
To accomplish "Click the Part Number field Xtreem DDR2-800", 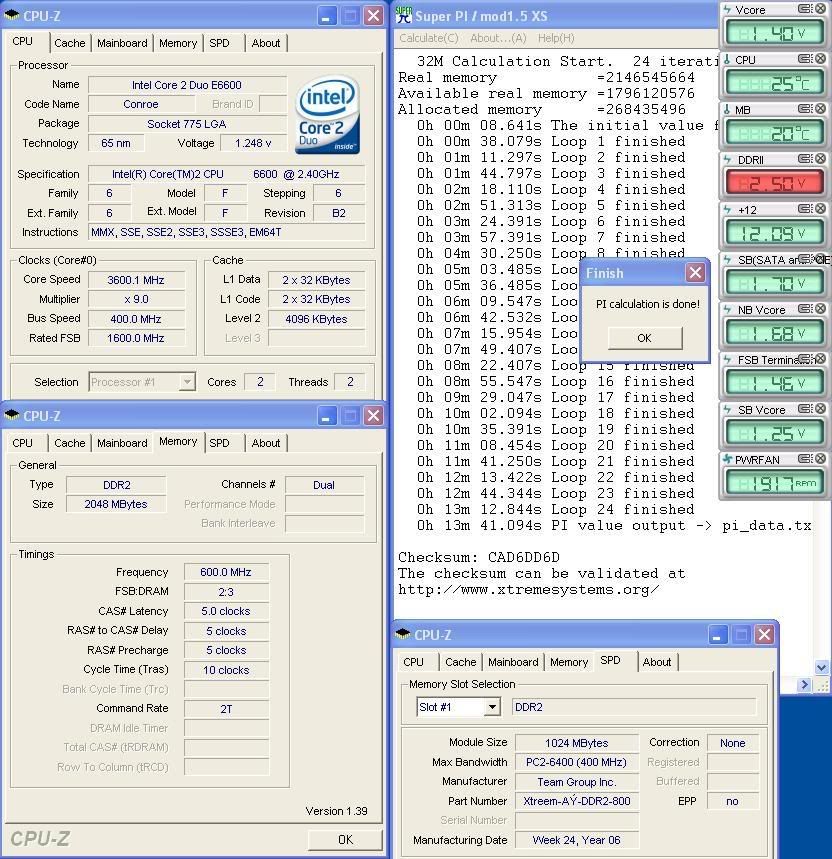I will (577, 801).
